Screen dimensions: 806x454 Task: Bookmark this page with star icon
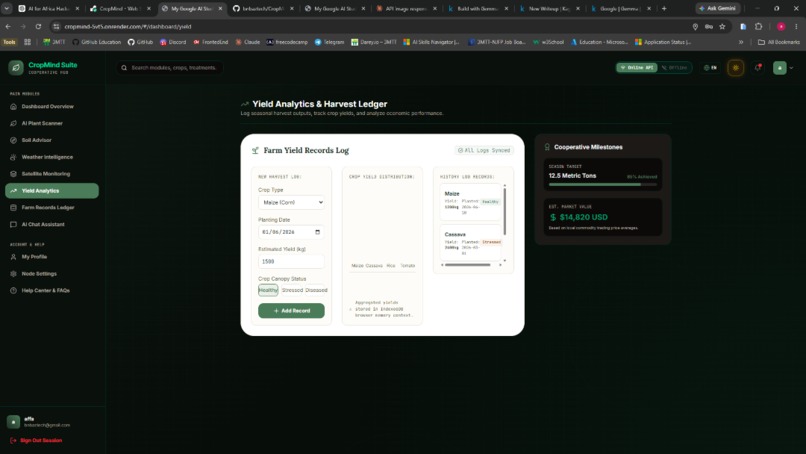coord(722,26)
